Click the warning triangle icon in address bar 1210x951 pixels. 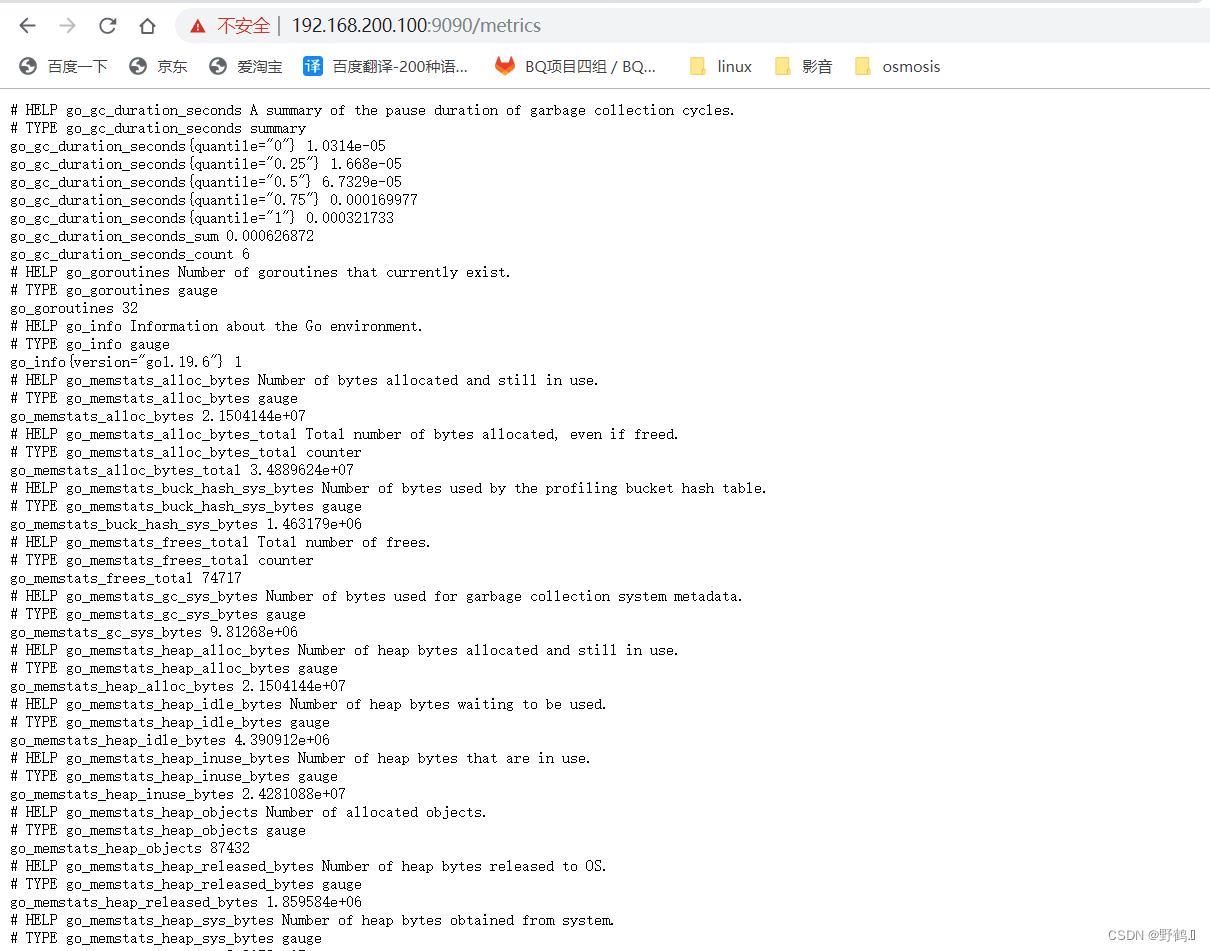[x=198, y=25]
